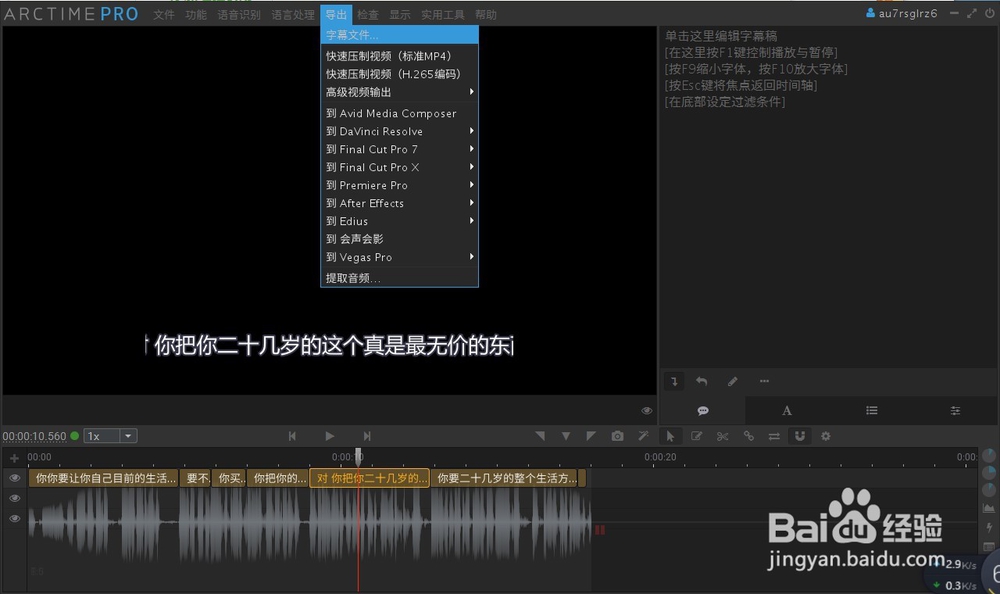Choose 字幕文件... from export menu
1000x594 pixels.
[399, 35]
